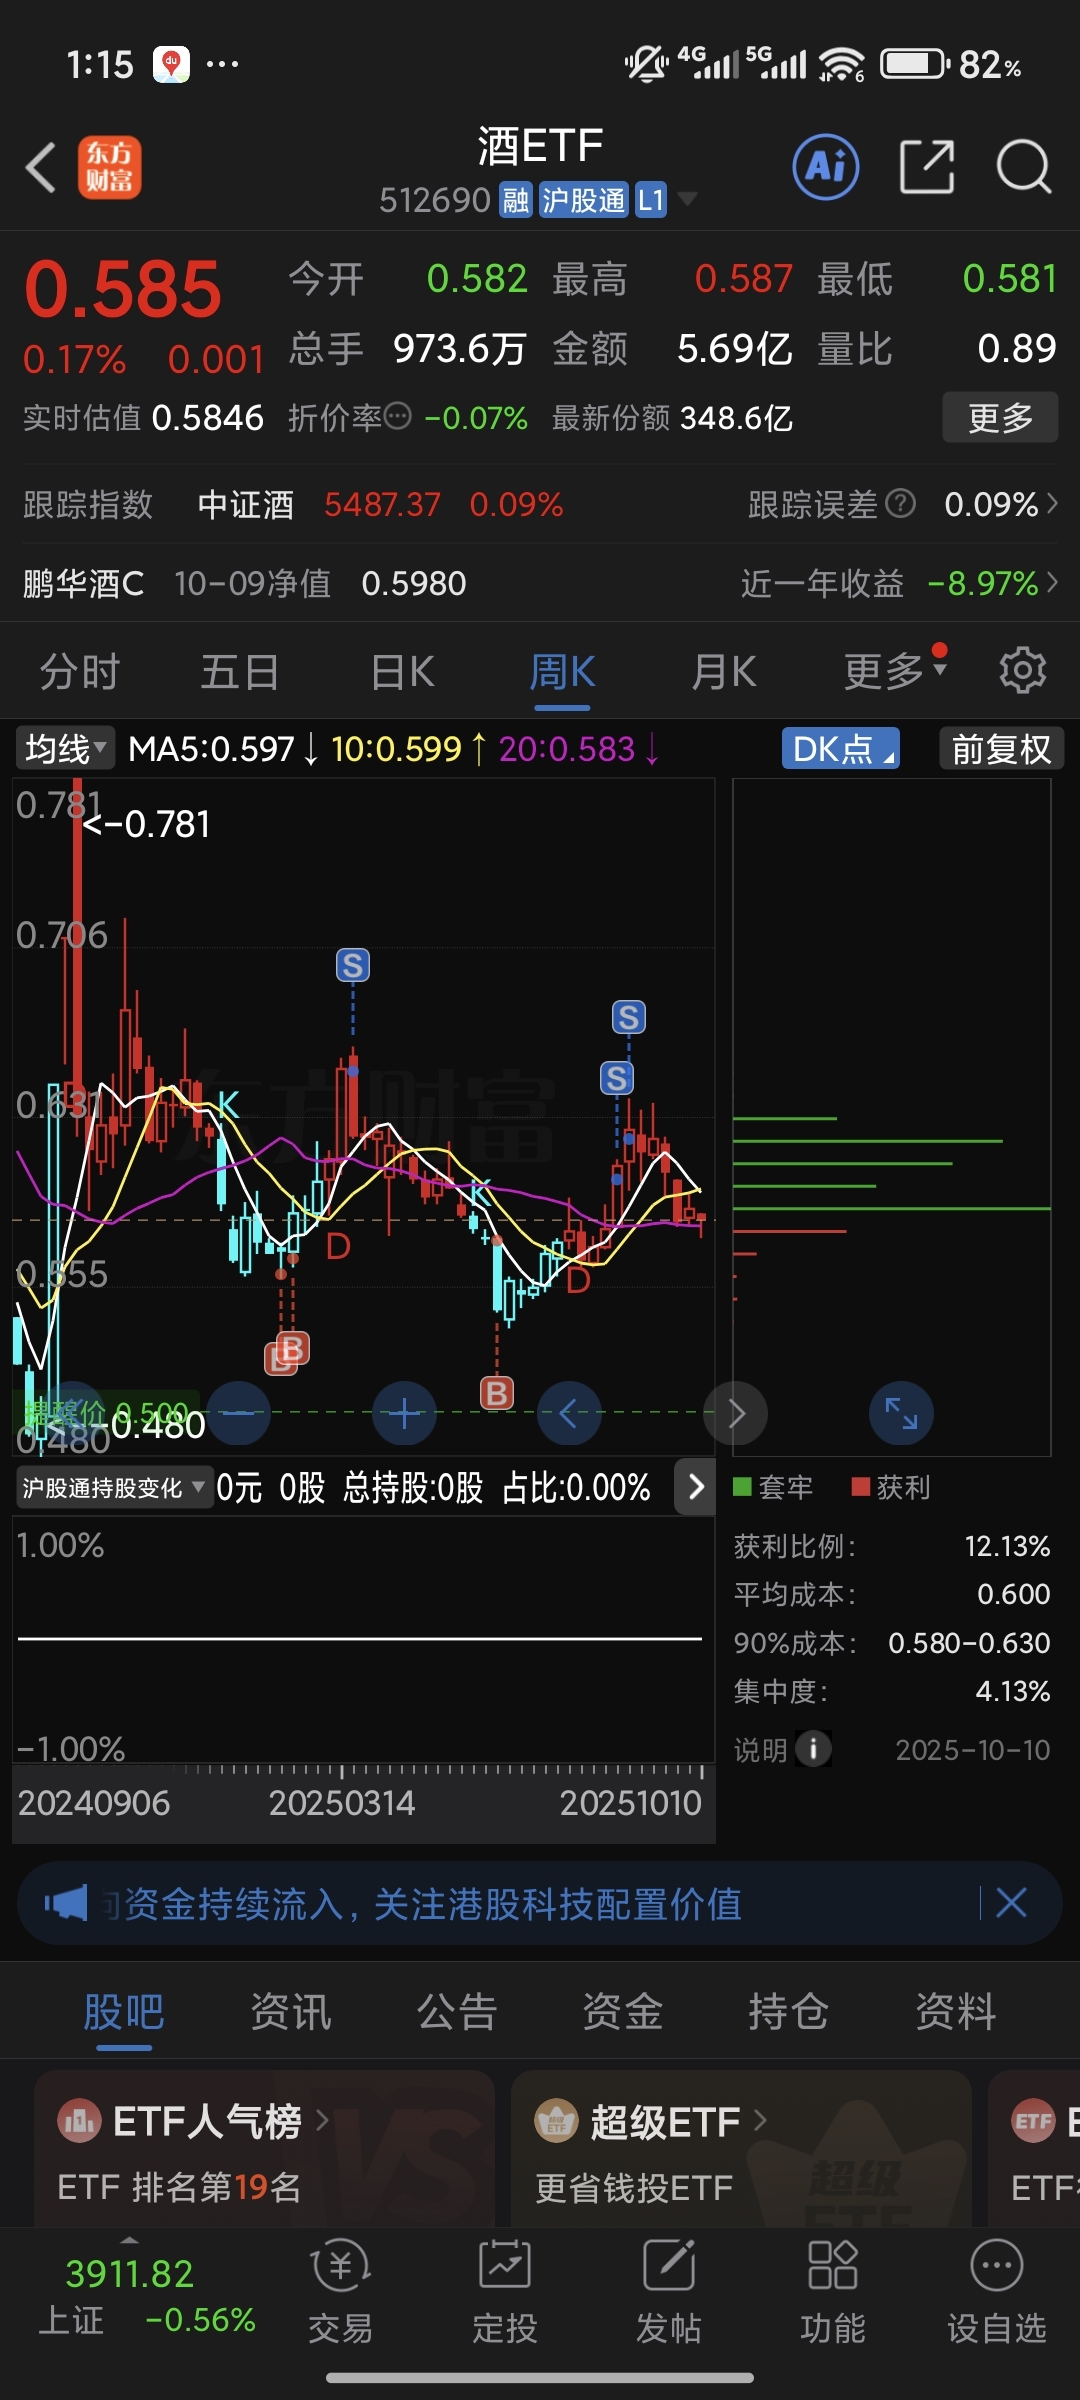Image resolution: width=1080 pixels, height=2400 pixels.
Task: Tap the megaphone announcement icon
Action: click(x=66, y=1903)
